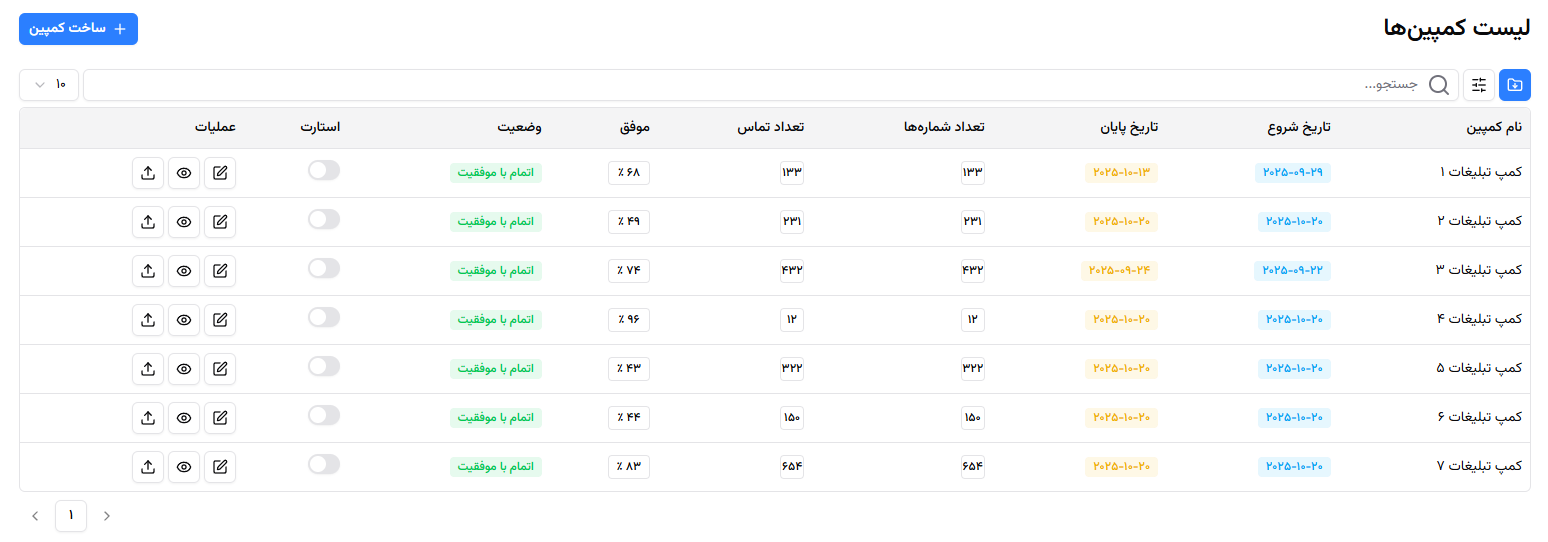Image resolution: width=1548 pixels, height=542 pixels.
Task: Click view eye icon for کمپ تبلیغات ۲
Action: tap(184, 222)
